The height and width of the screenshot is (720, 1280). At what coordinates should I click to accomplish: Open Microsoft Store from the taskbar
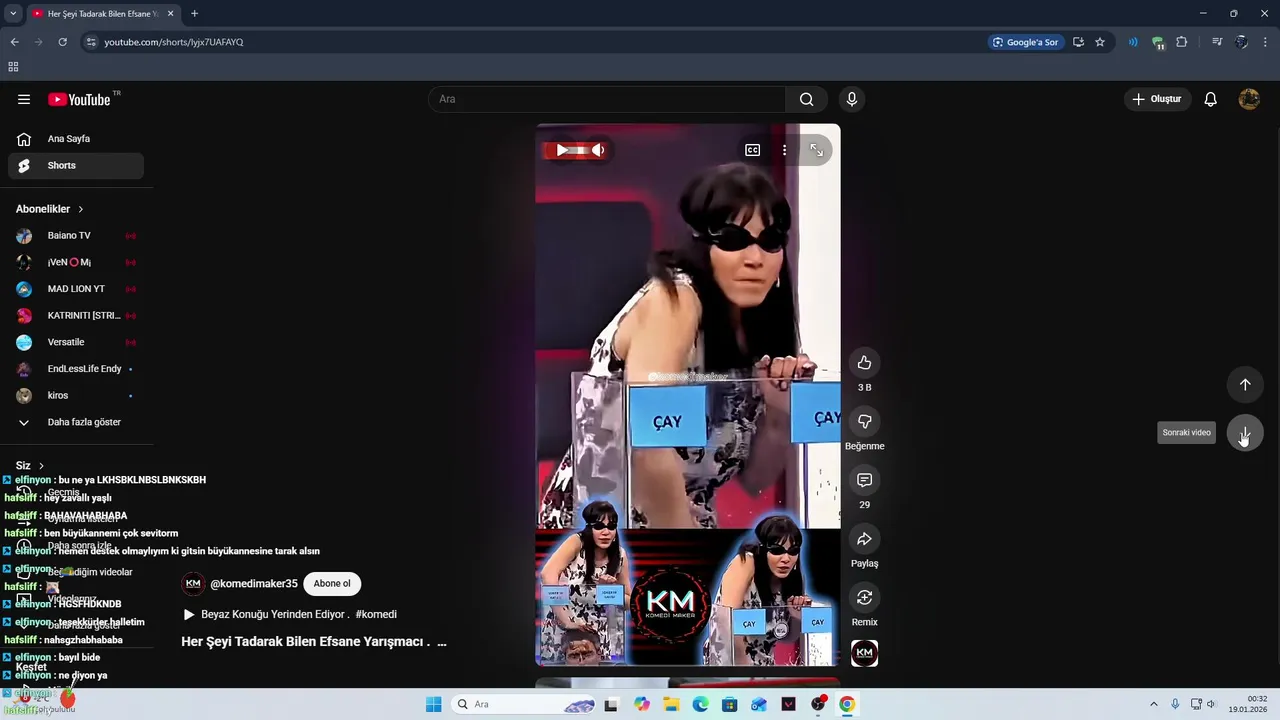click(x=730, y=704)
